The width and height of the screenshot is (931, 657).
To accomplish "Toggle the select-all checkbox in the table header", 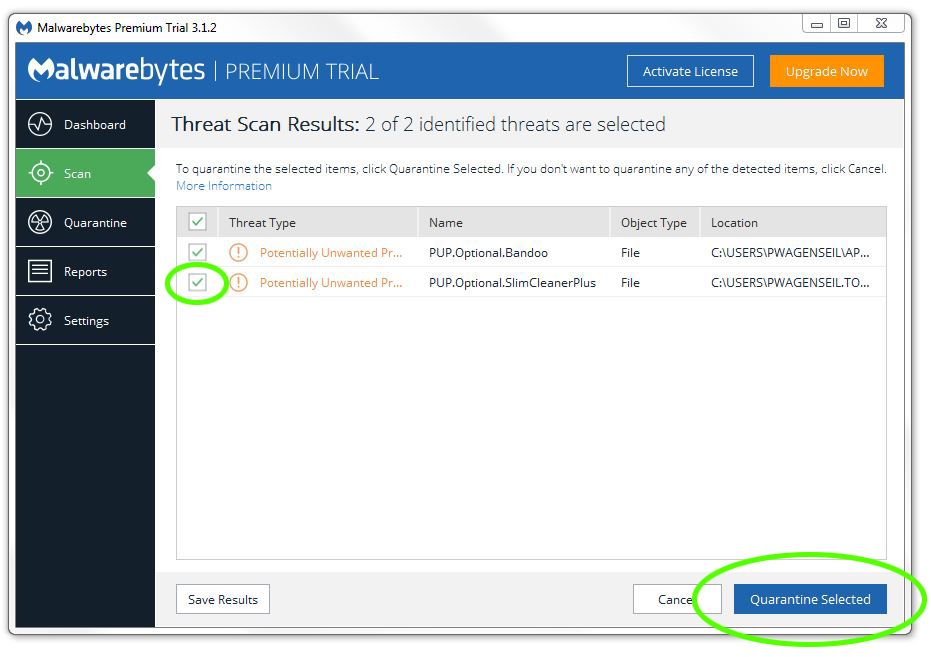I will tap(197, 222).
